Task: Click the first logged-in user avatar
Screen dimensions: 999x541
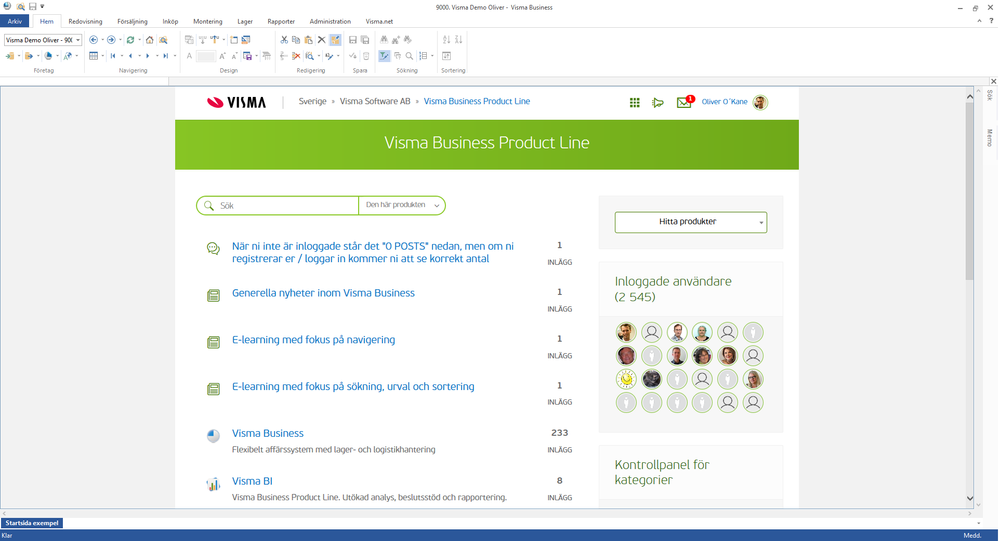Action: point(626,332)
